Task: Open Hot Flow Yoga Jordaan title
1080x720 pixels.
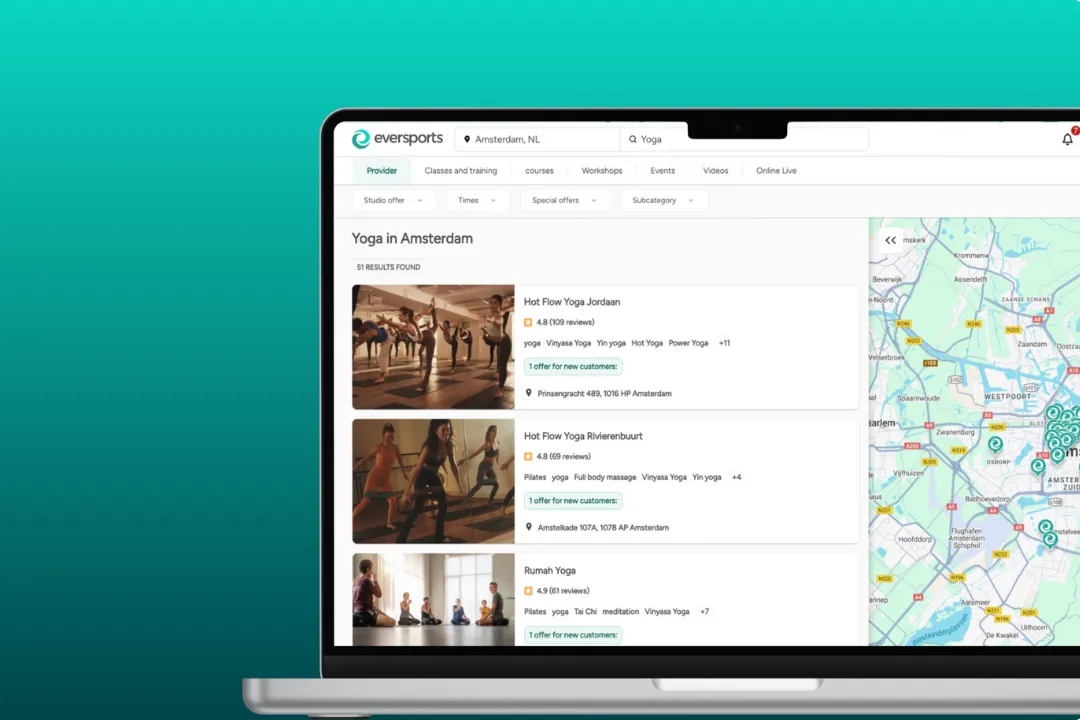Action: 572,302
